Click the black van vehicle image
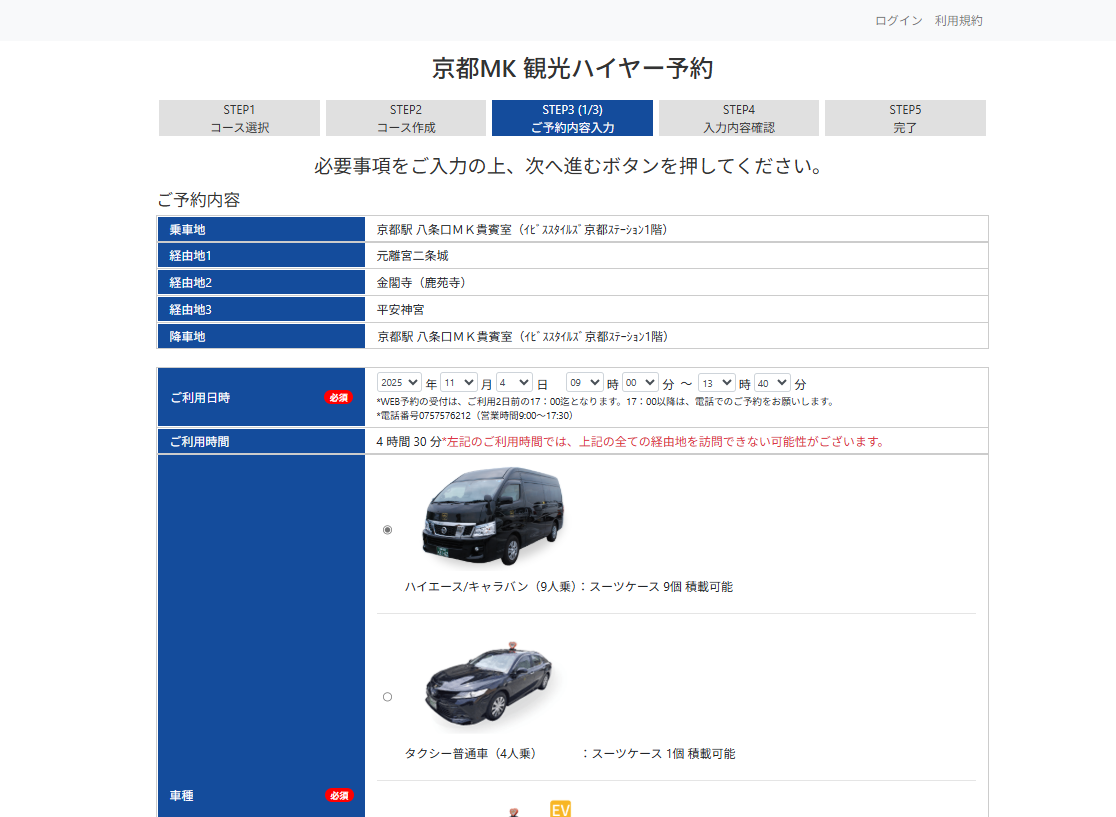The height and width of the screenshot is (817, 1116). click(493, 517)
